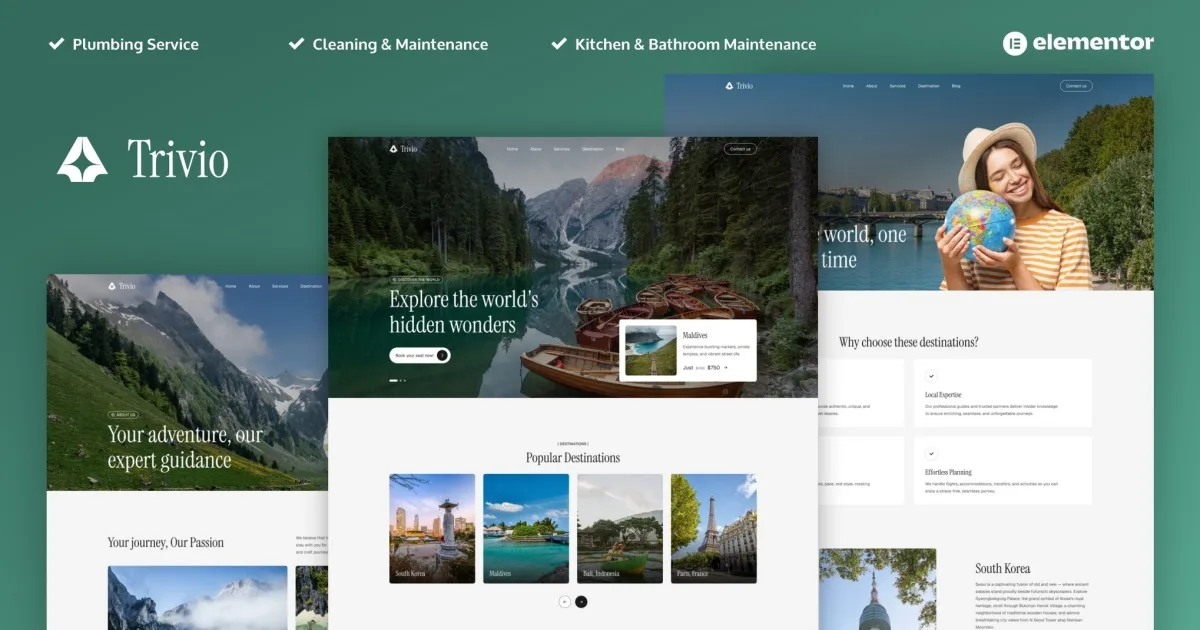Click Maldives thumbnail image in hero card
Viewport: 1200px width, 630px height.
pyautogui.click(x=650, y=350)
